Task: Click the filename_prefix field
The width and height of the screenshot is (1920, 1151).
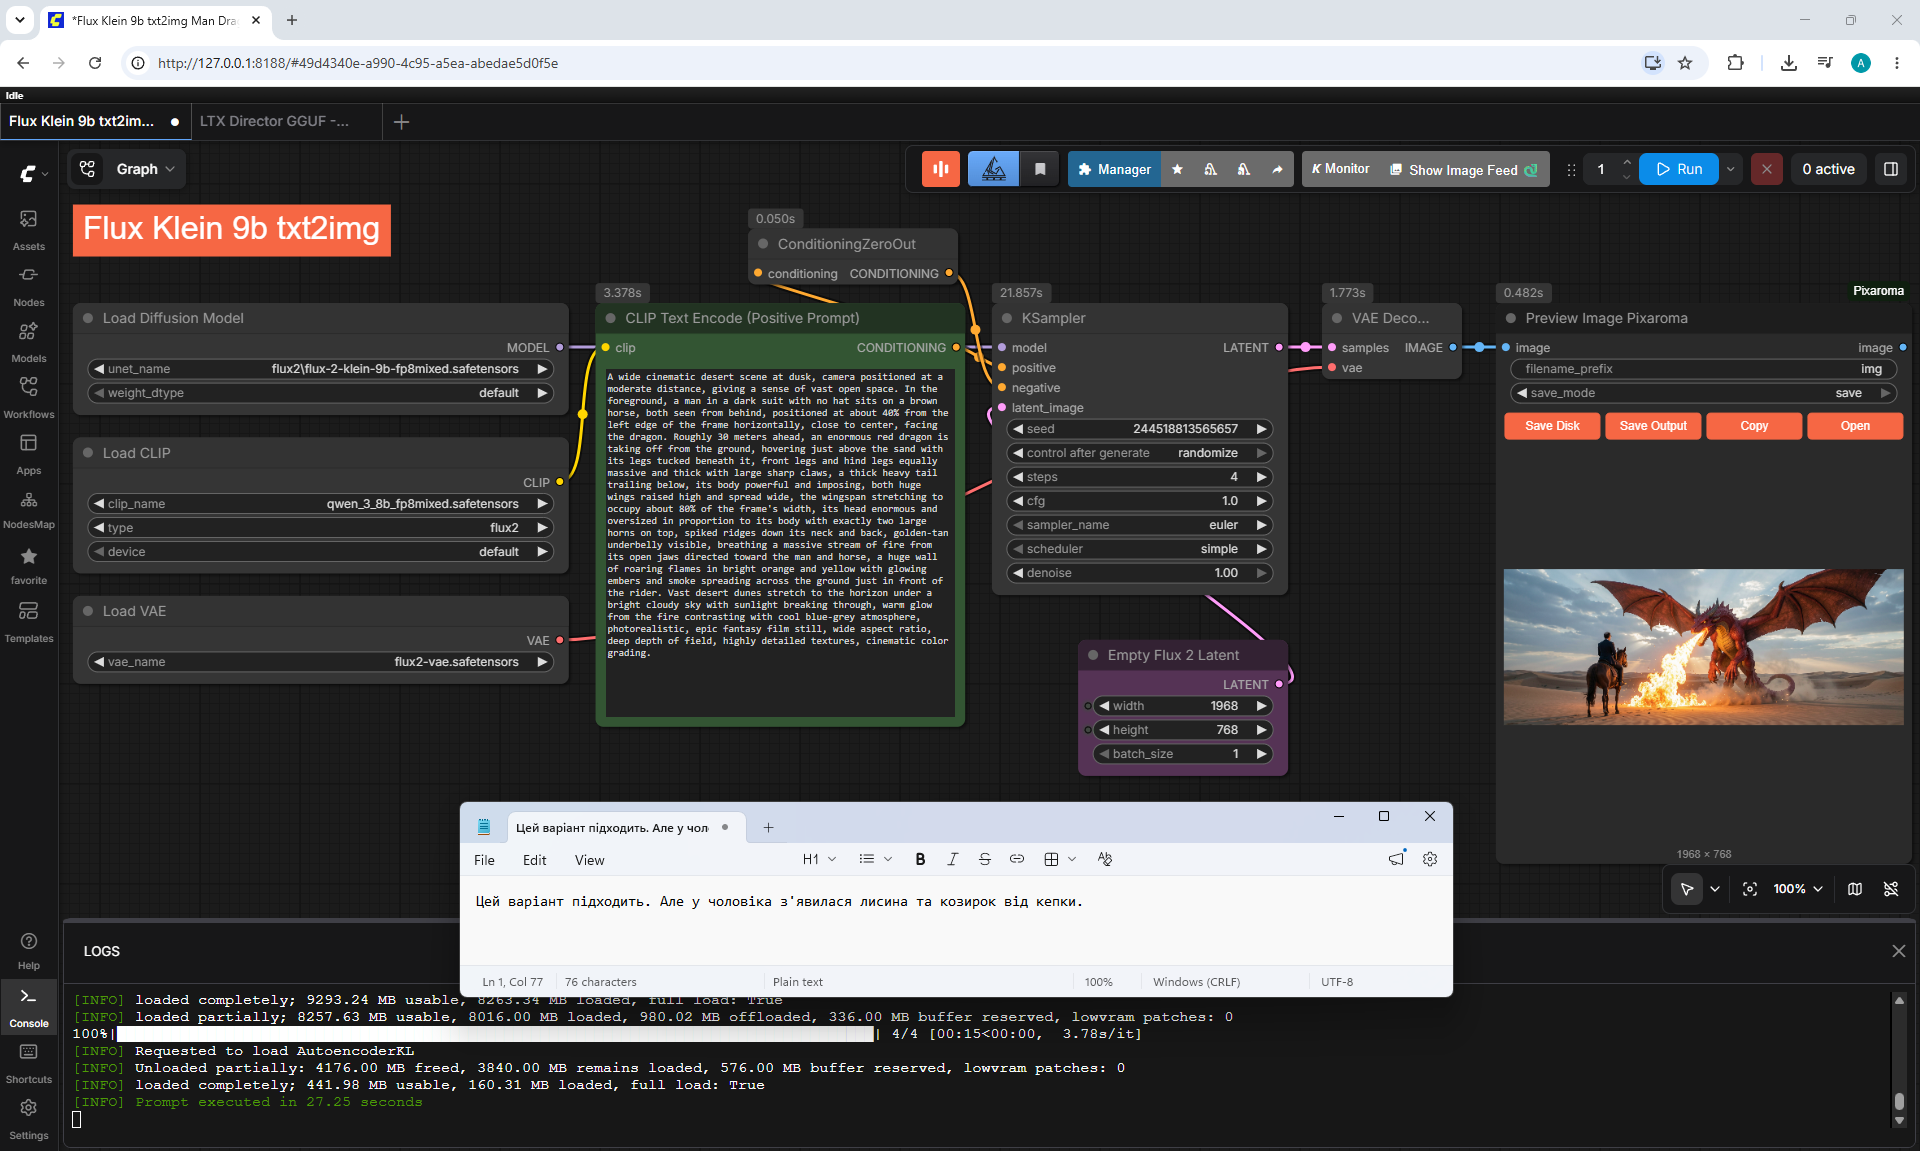Action: pyautogui.click(x=1704, y=369)
